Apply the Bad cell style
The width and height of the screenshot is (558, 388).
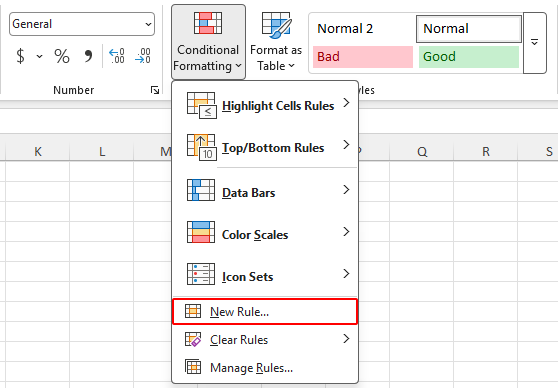coord(363,57)
